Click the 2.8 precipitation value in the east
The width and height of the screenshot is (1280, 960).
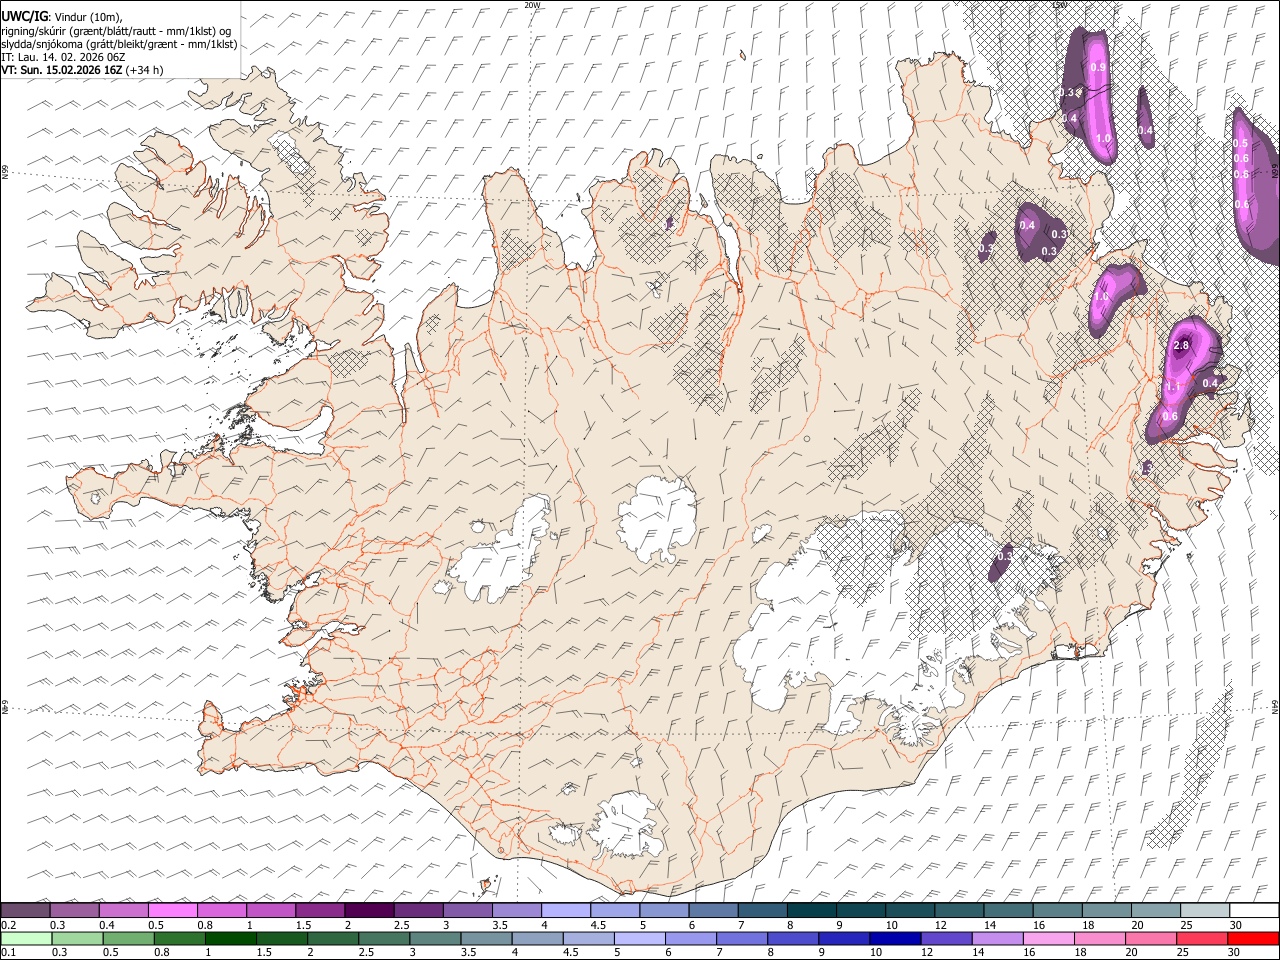click(1181, 346)
